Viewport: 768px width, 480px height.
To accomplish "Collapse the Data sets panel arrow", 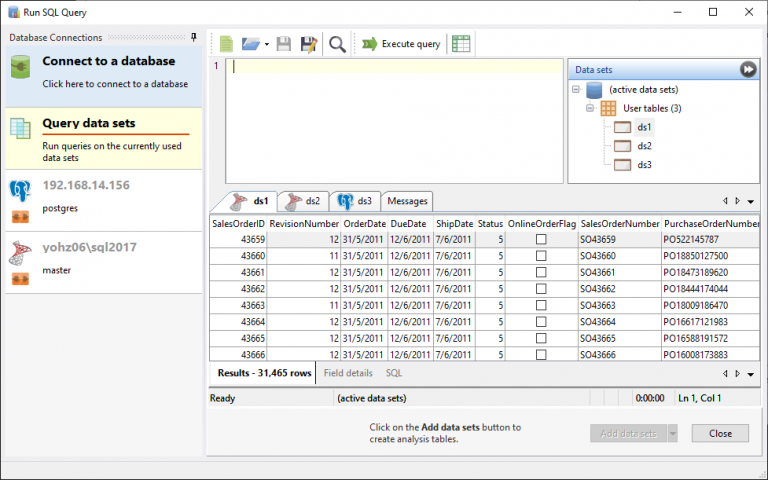I will click(x=748, y=70).
